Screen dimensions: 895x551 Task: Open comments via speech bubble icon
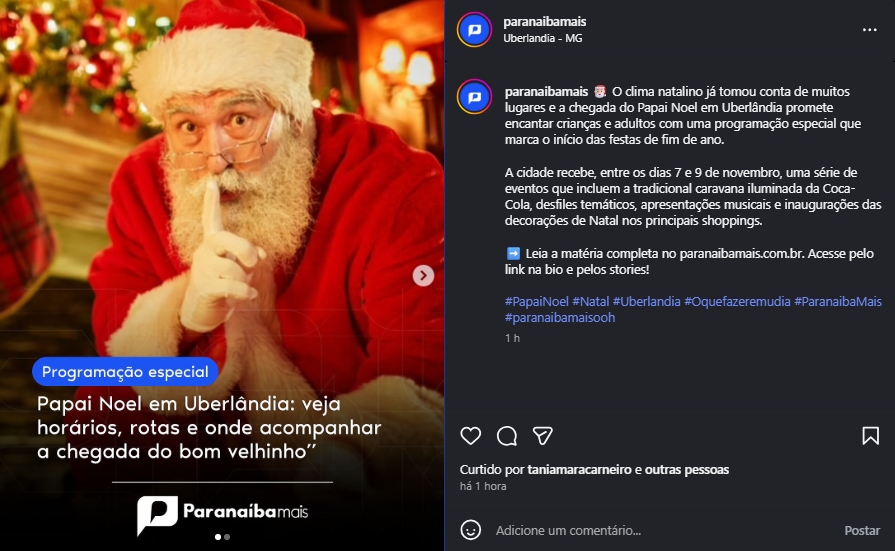point(506,436)
